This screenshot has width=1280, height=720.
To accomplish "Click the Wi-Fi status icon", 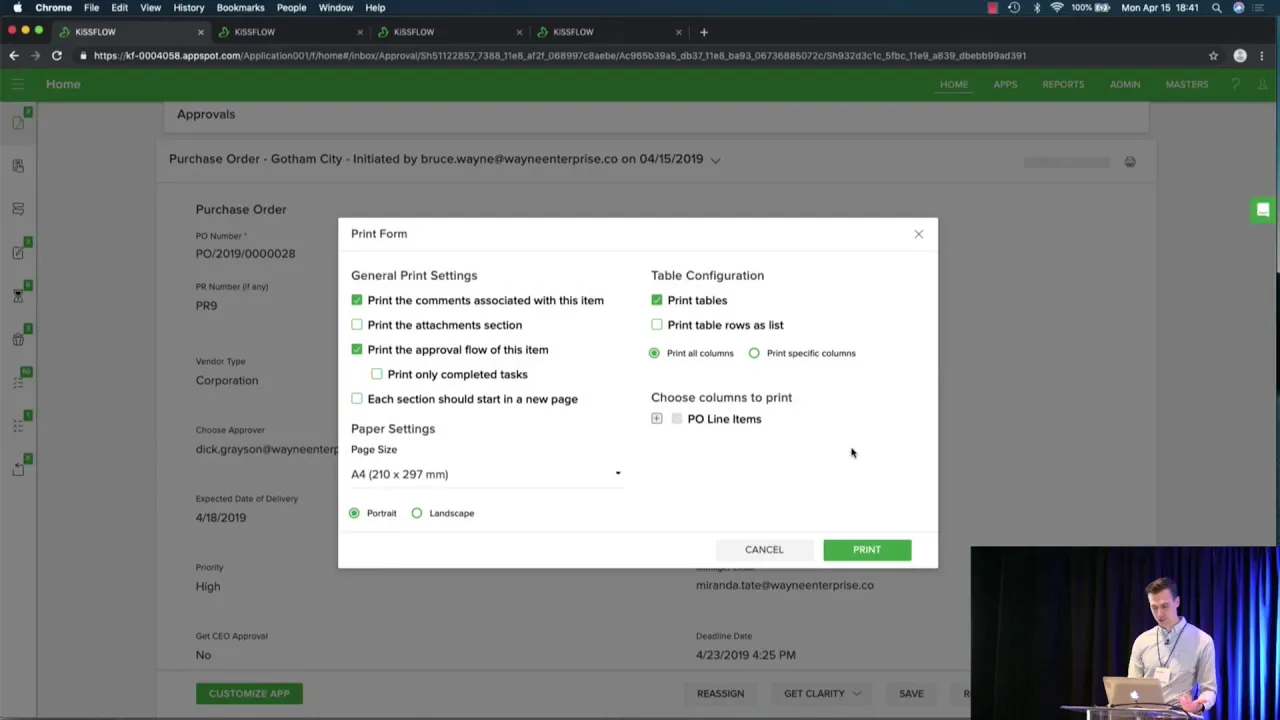I will pyautogui.click(x=1057, y=8).
